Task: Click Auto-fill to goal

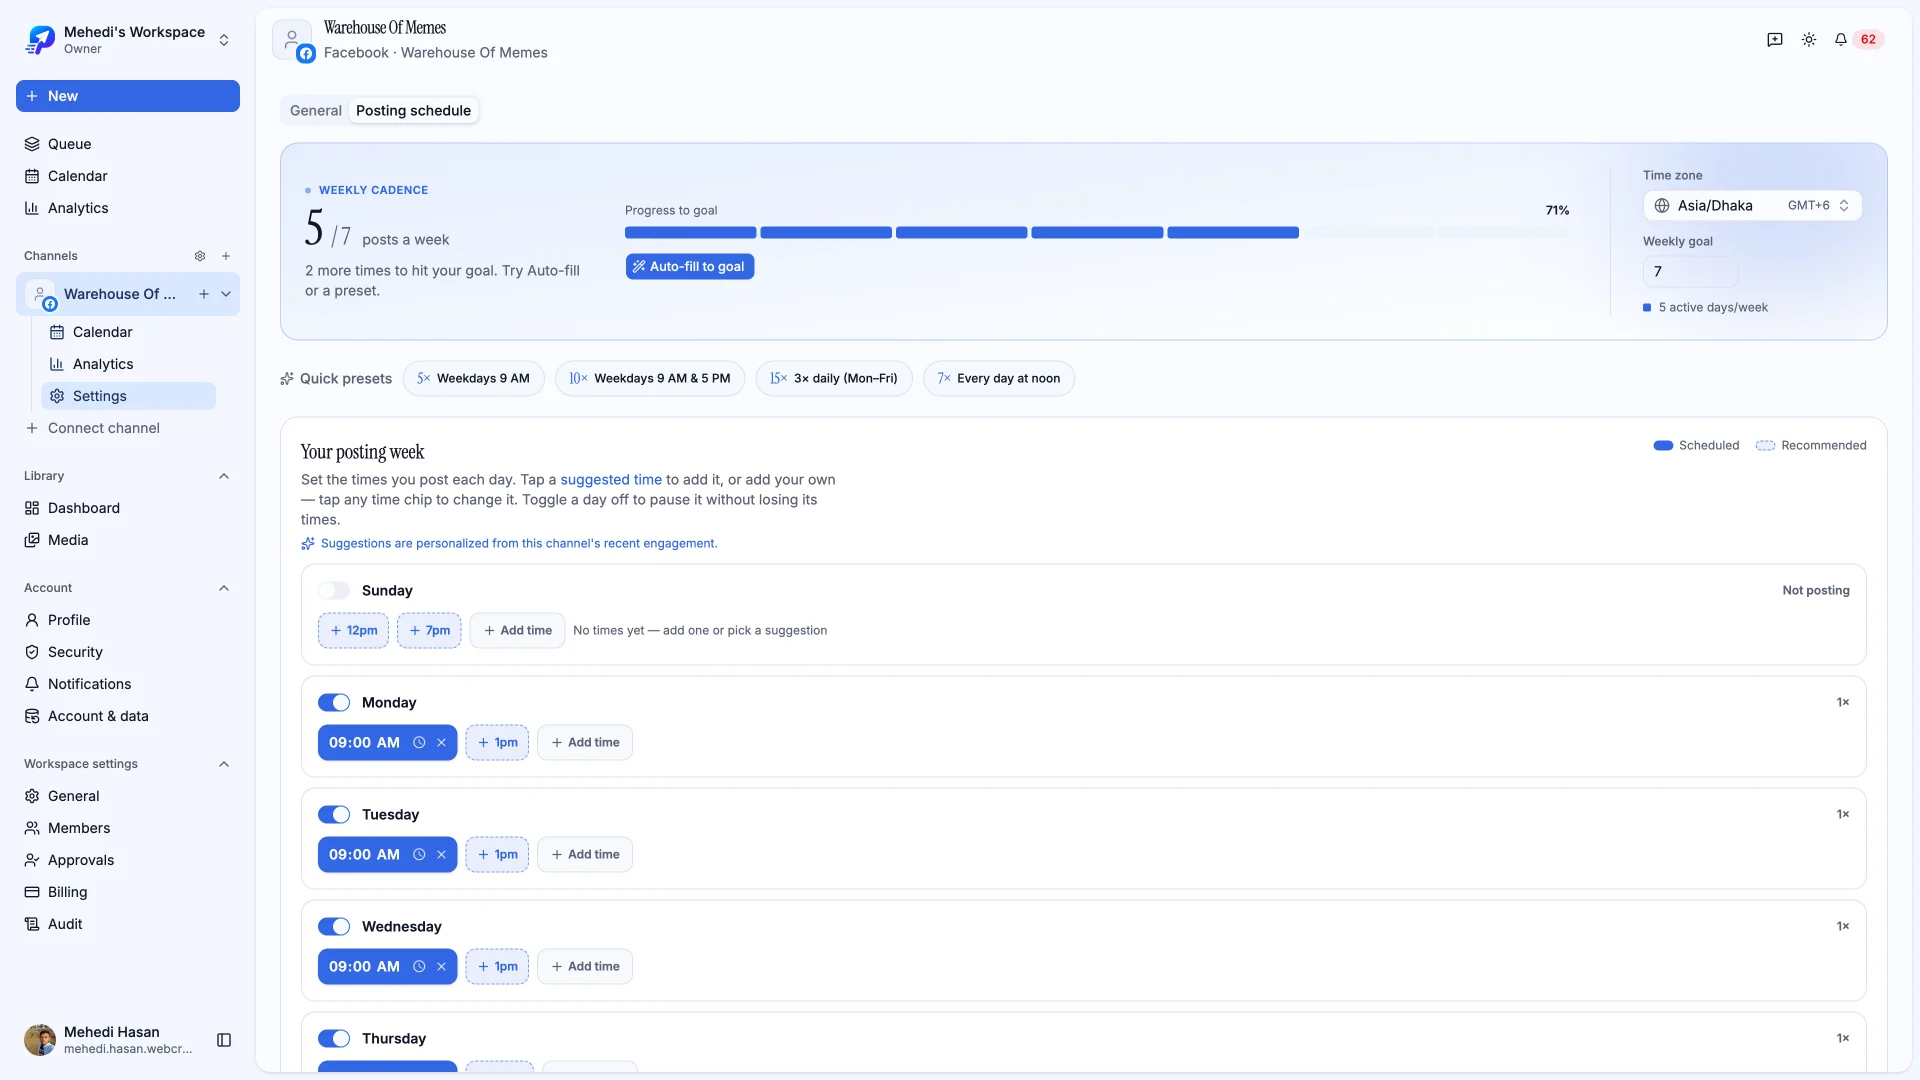Action: [690, 267]
